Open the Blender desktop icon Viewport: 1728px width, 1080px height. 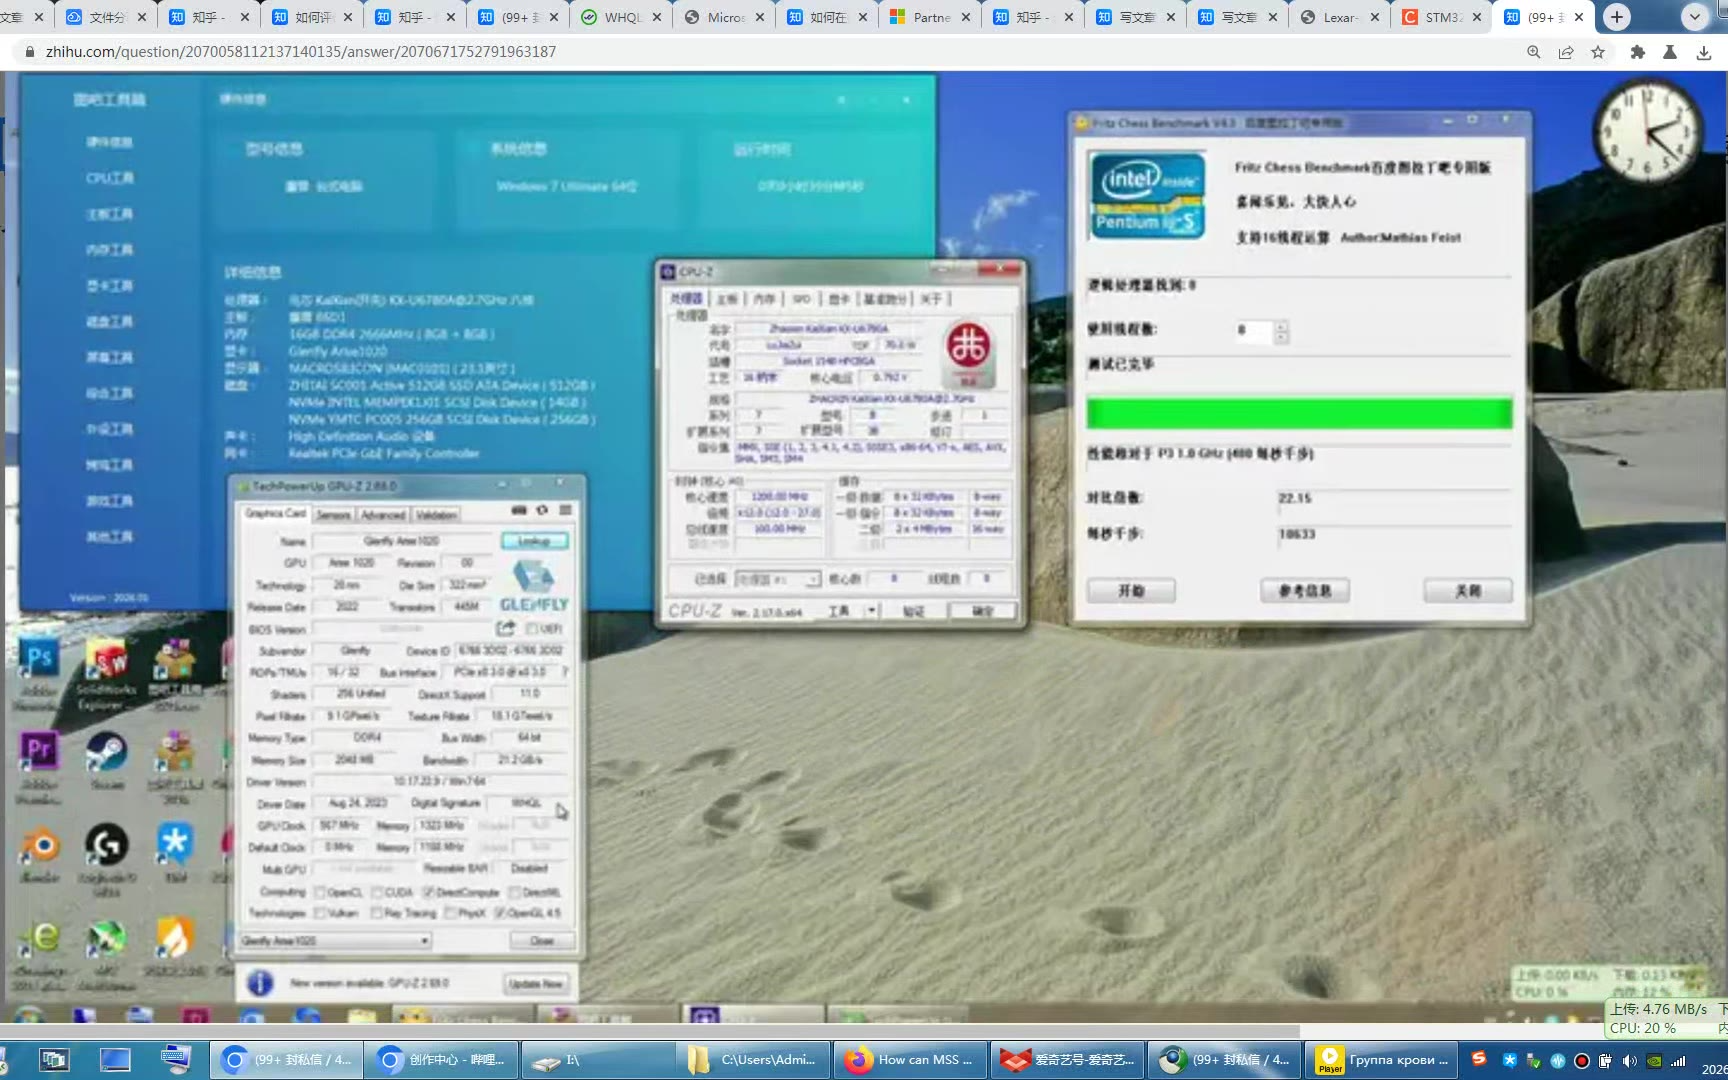point(40,846)
